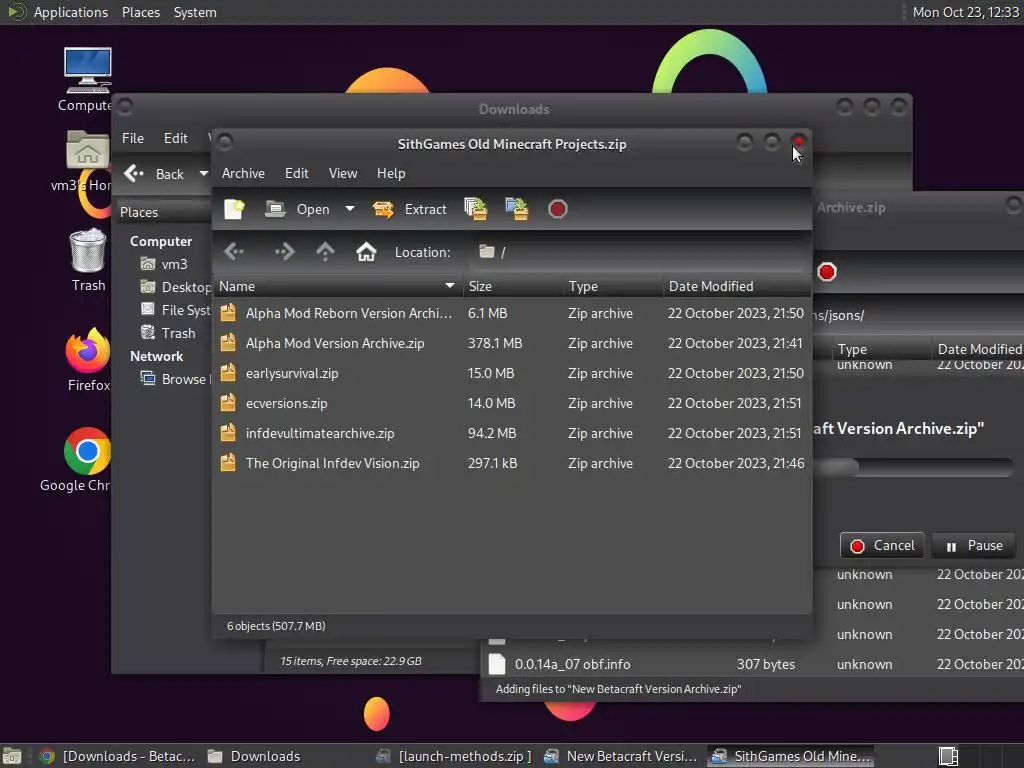The image size is (1024, 768).
Task: Go back to the previous archive location
Action: pos(234,251)
